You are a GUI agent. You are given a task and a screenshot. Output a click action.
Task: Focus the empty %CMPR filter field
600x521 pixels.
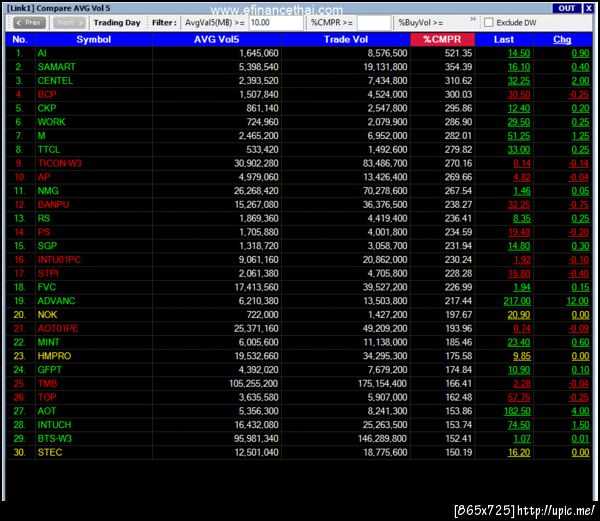[373, 23]
